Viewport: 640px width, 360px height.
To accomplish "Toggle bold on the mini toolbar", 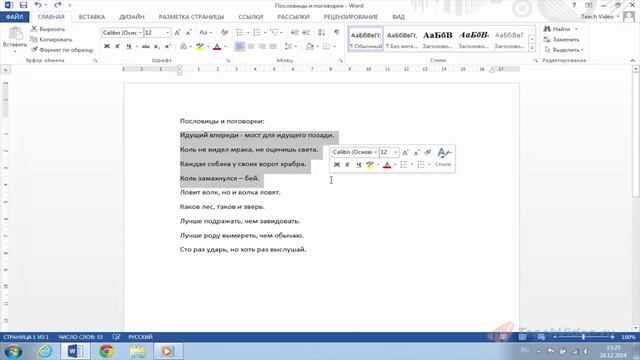I will [337, 164].
